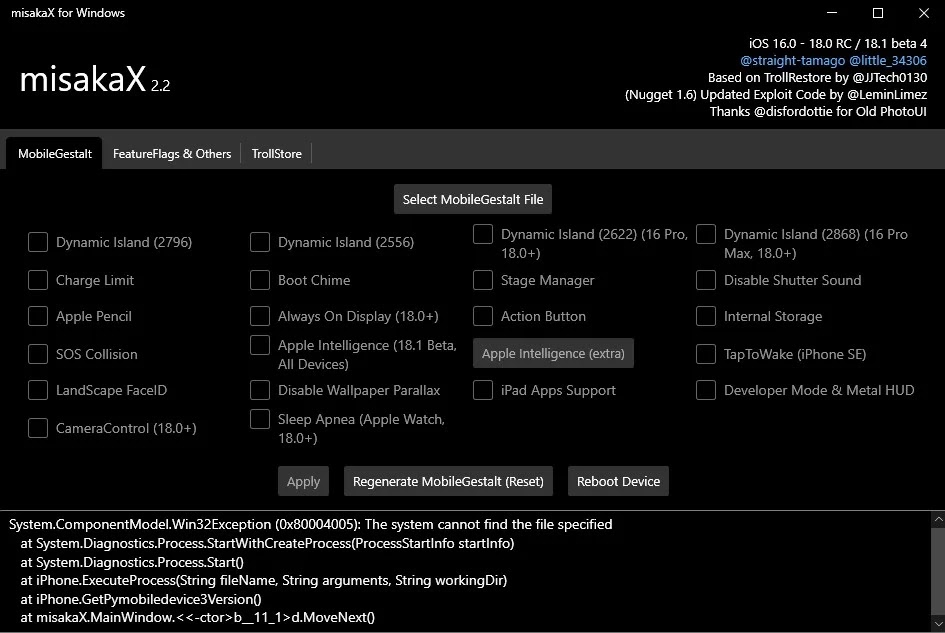
Task: Enable Apple Intelligence (18.1 Beta) checkbox
Action: click(260, 345)
